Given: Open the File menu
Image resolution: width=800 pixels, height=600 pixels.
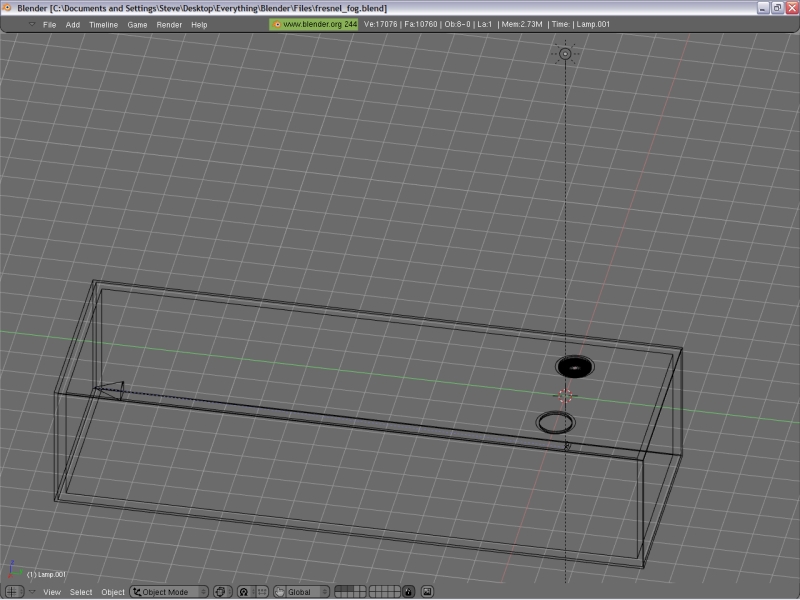Looking at the screenshot, I should (x=49, y=24).
